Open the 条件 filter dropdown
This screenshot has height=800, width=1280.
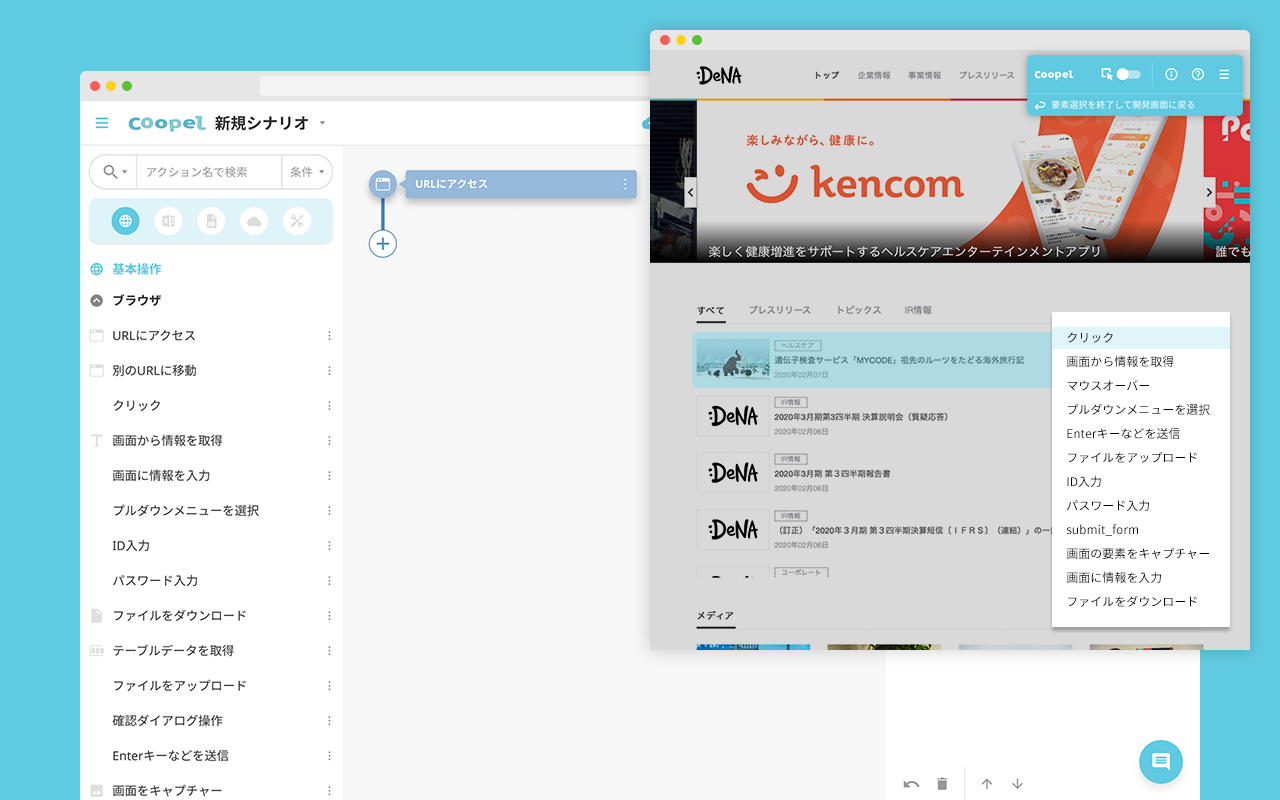coord(307,172)
